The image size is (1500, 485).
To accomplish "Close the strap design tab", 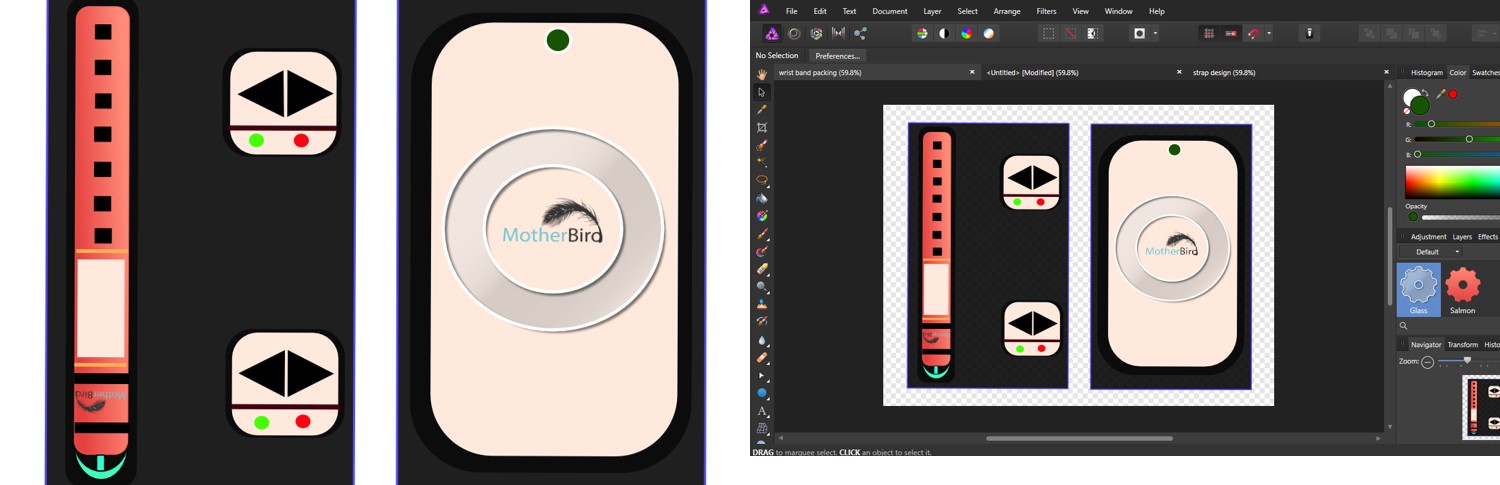I will point(1386,72).
